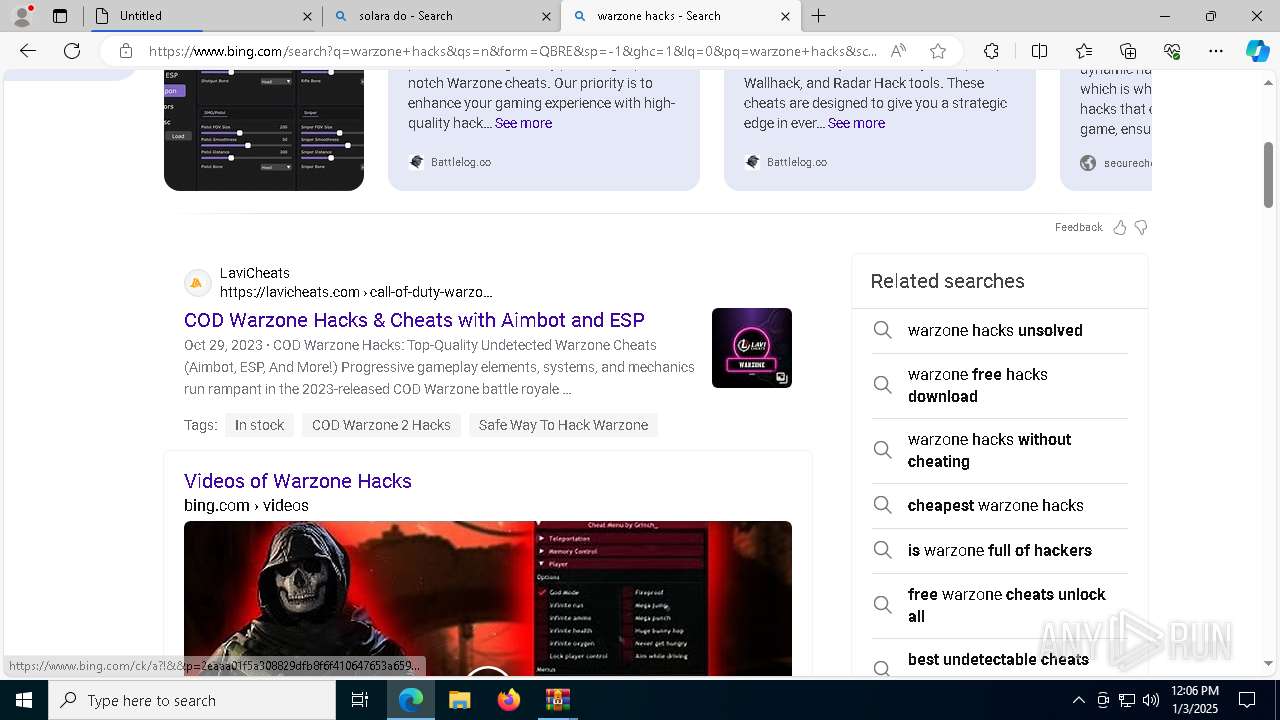Select COD Warzone 2 Hacks tag
1280x720 pixels.
pyautogui.click(x=381, y=425)
